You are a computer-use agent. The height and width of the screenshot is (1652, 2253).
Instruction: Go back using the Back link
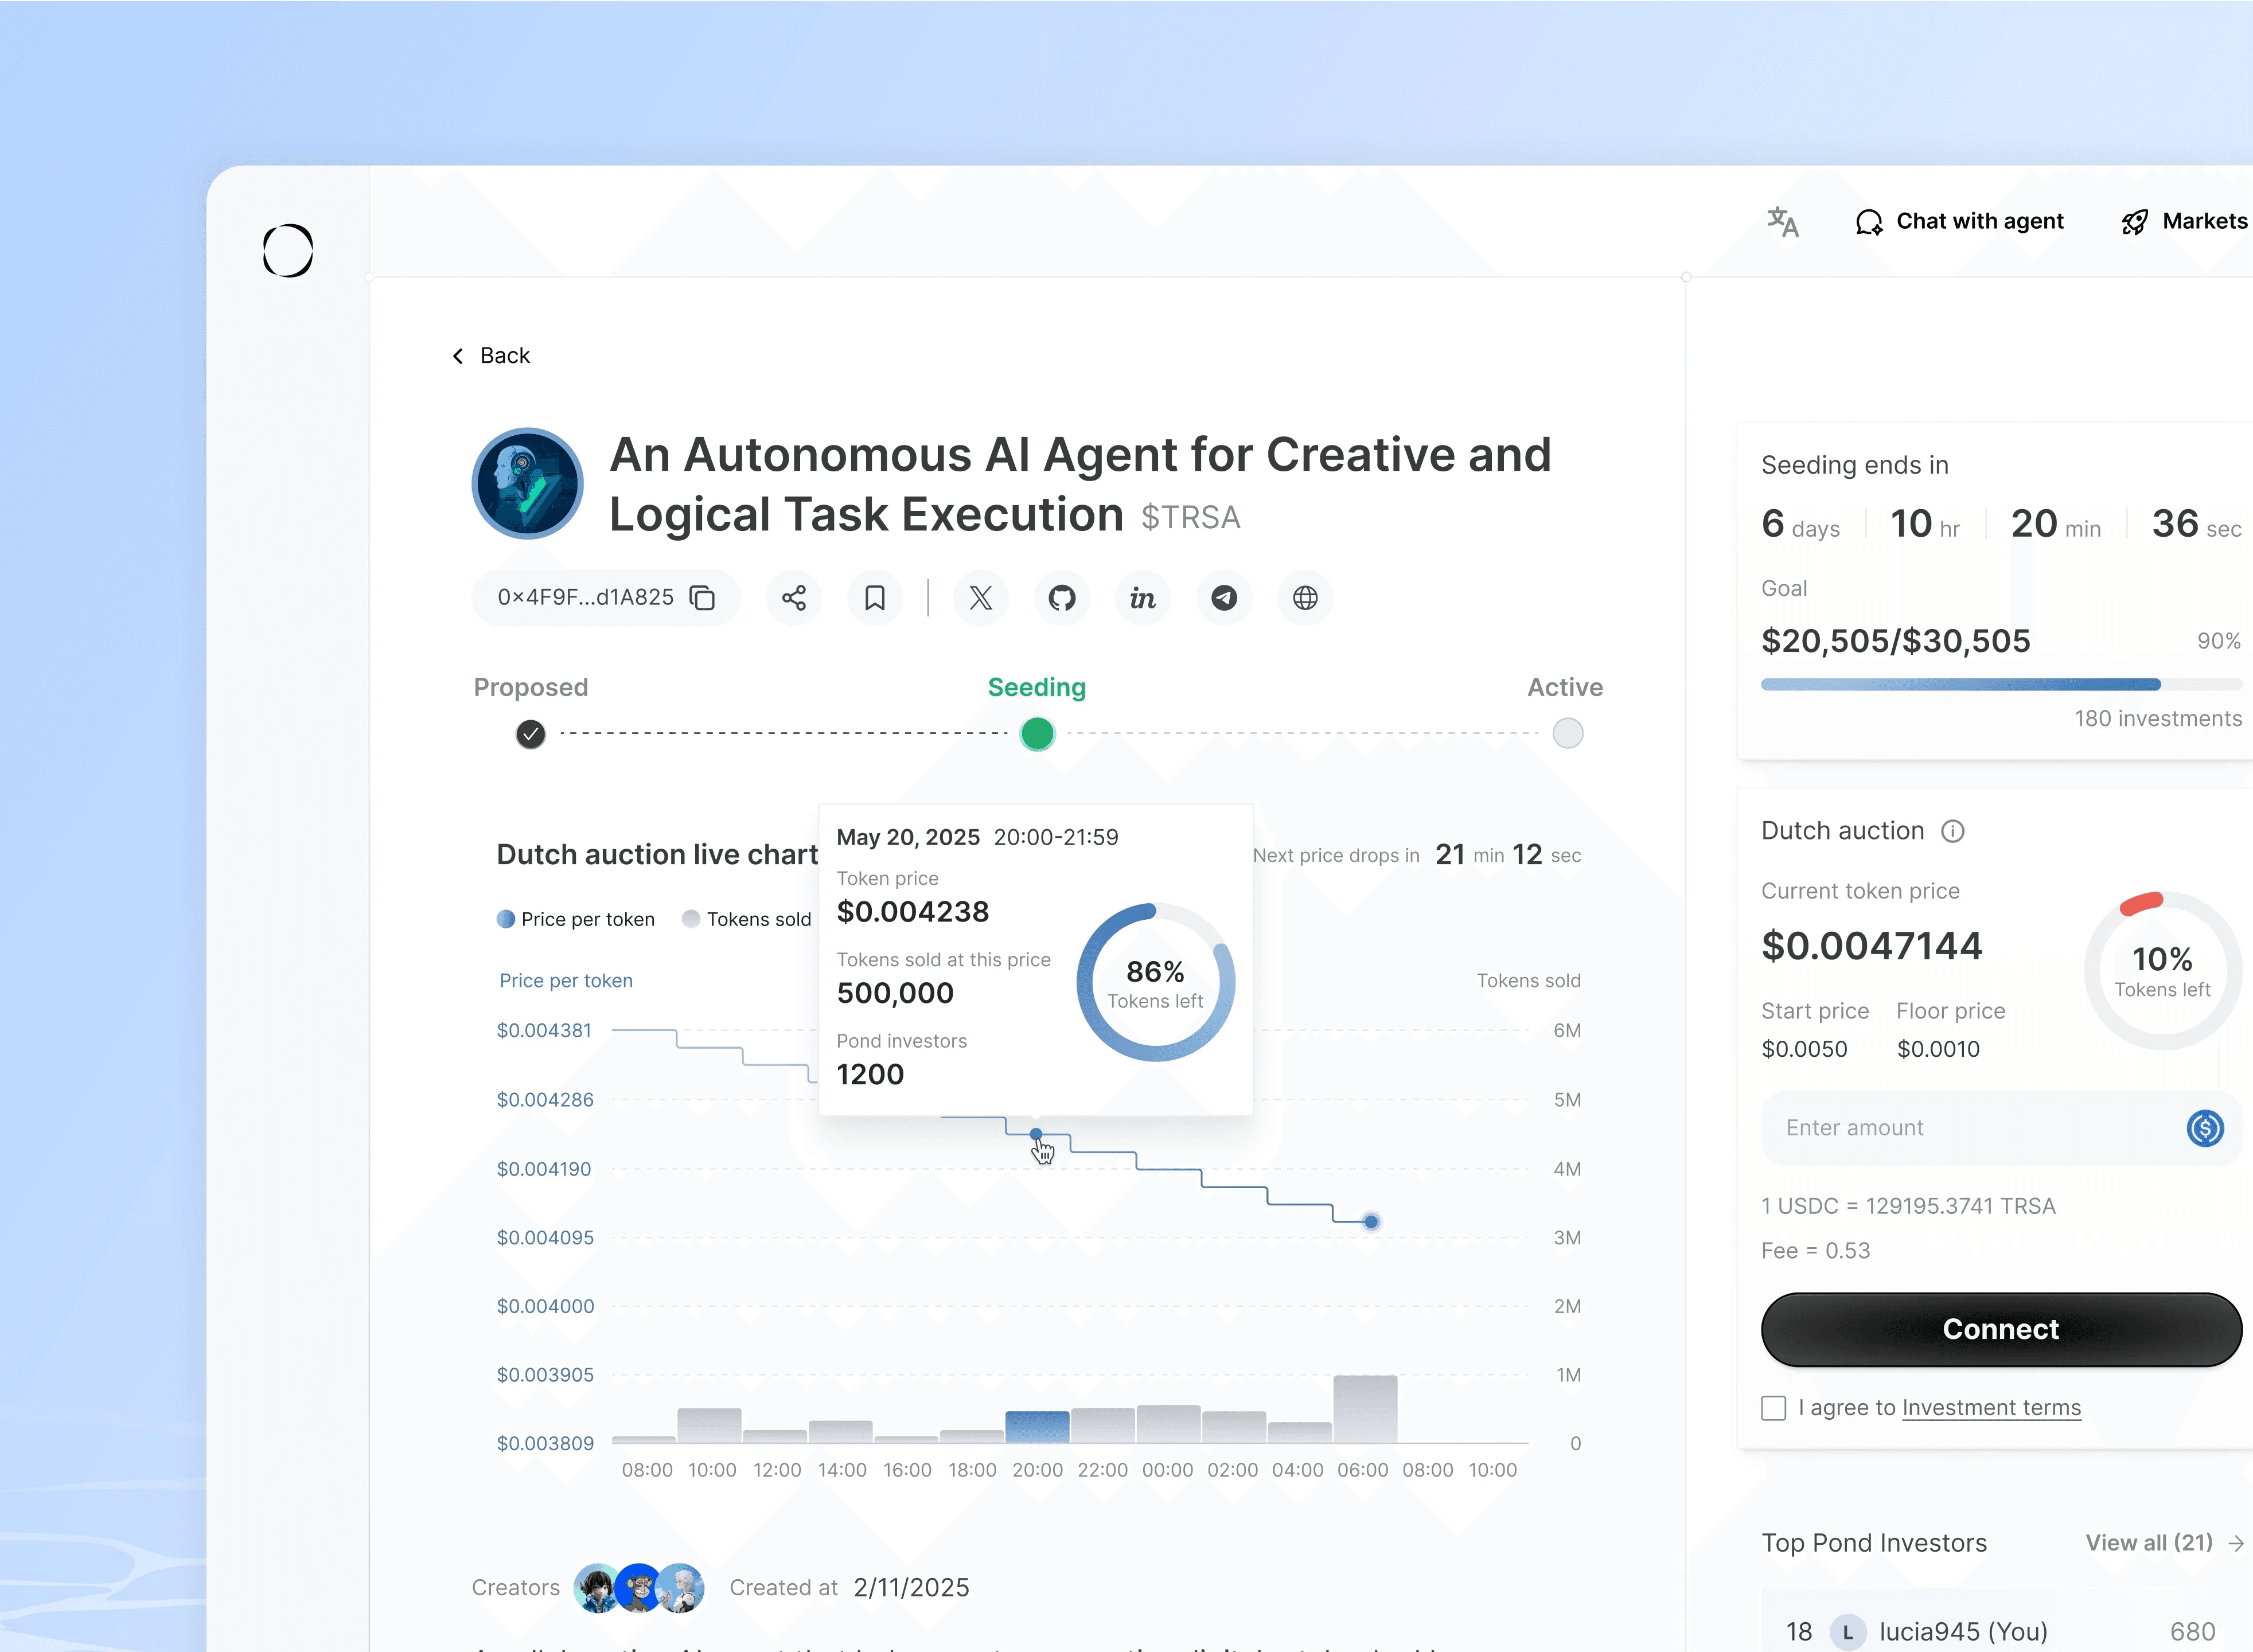click(x=491, y=356)
